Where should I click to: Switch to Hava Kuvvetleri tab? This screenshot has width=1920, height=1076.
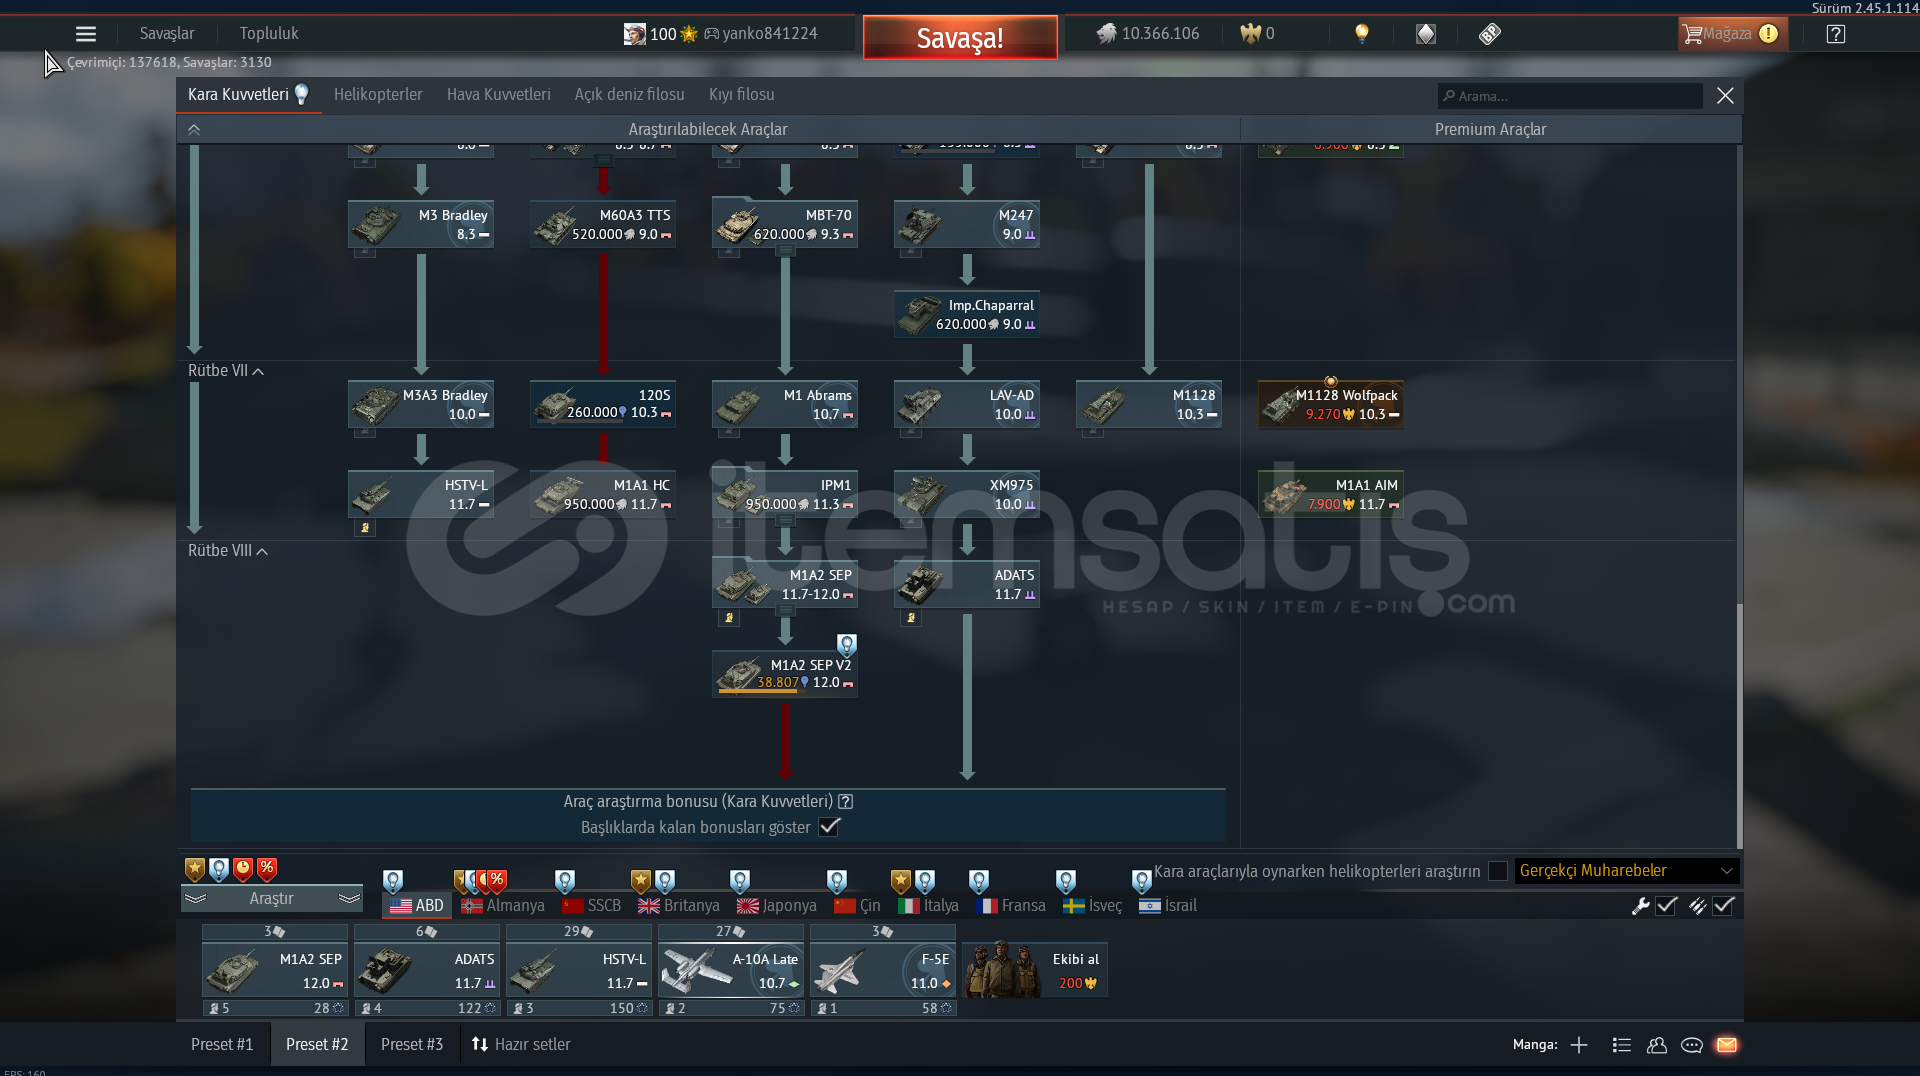(498, 95)
